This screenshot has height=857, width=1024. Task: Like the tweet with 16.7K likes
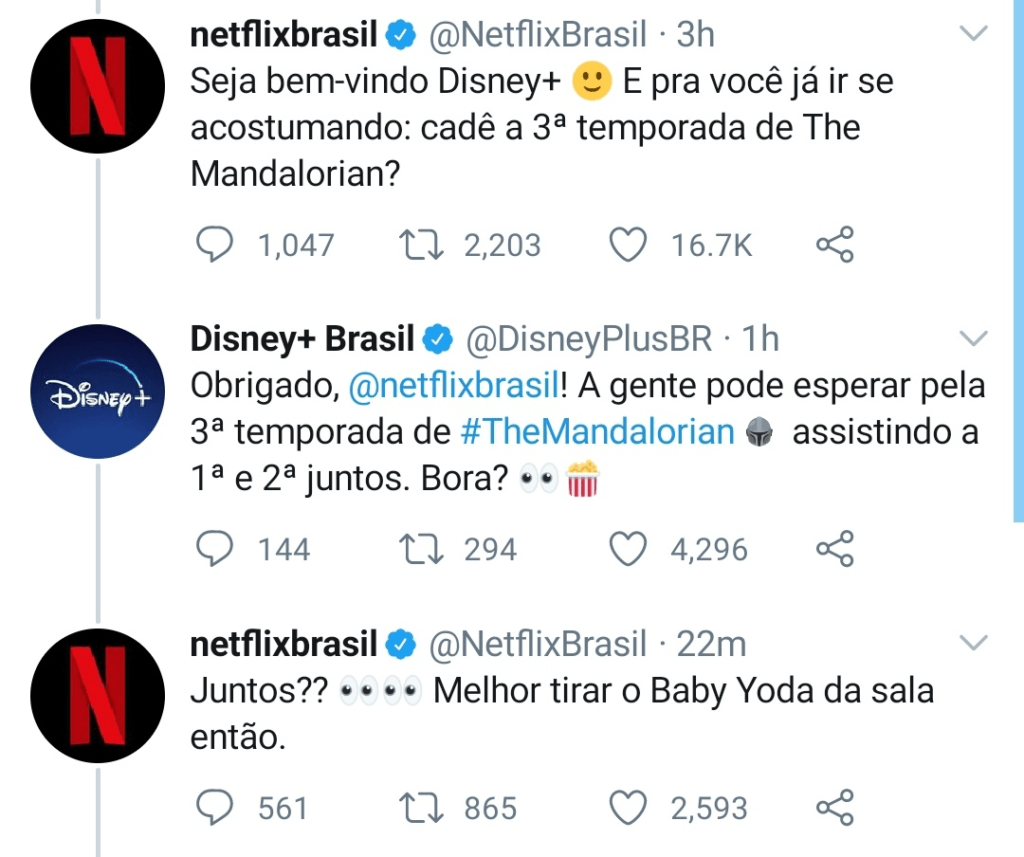click(628, 245)
